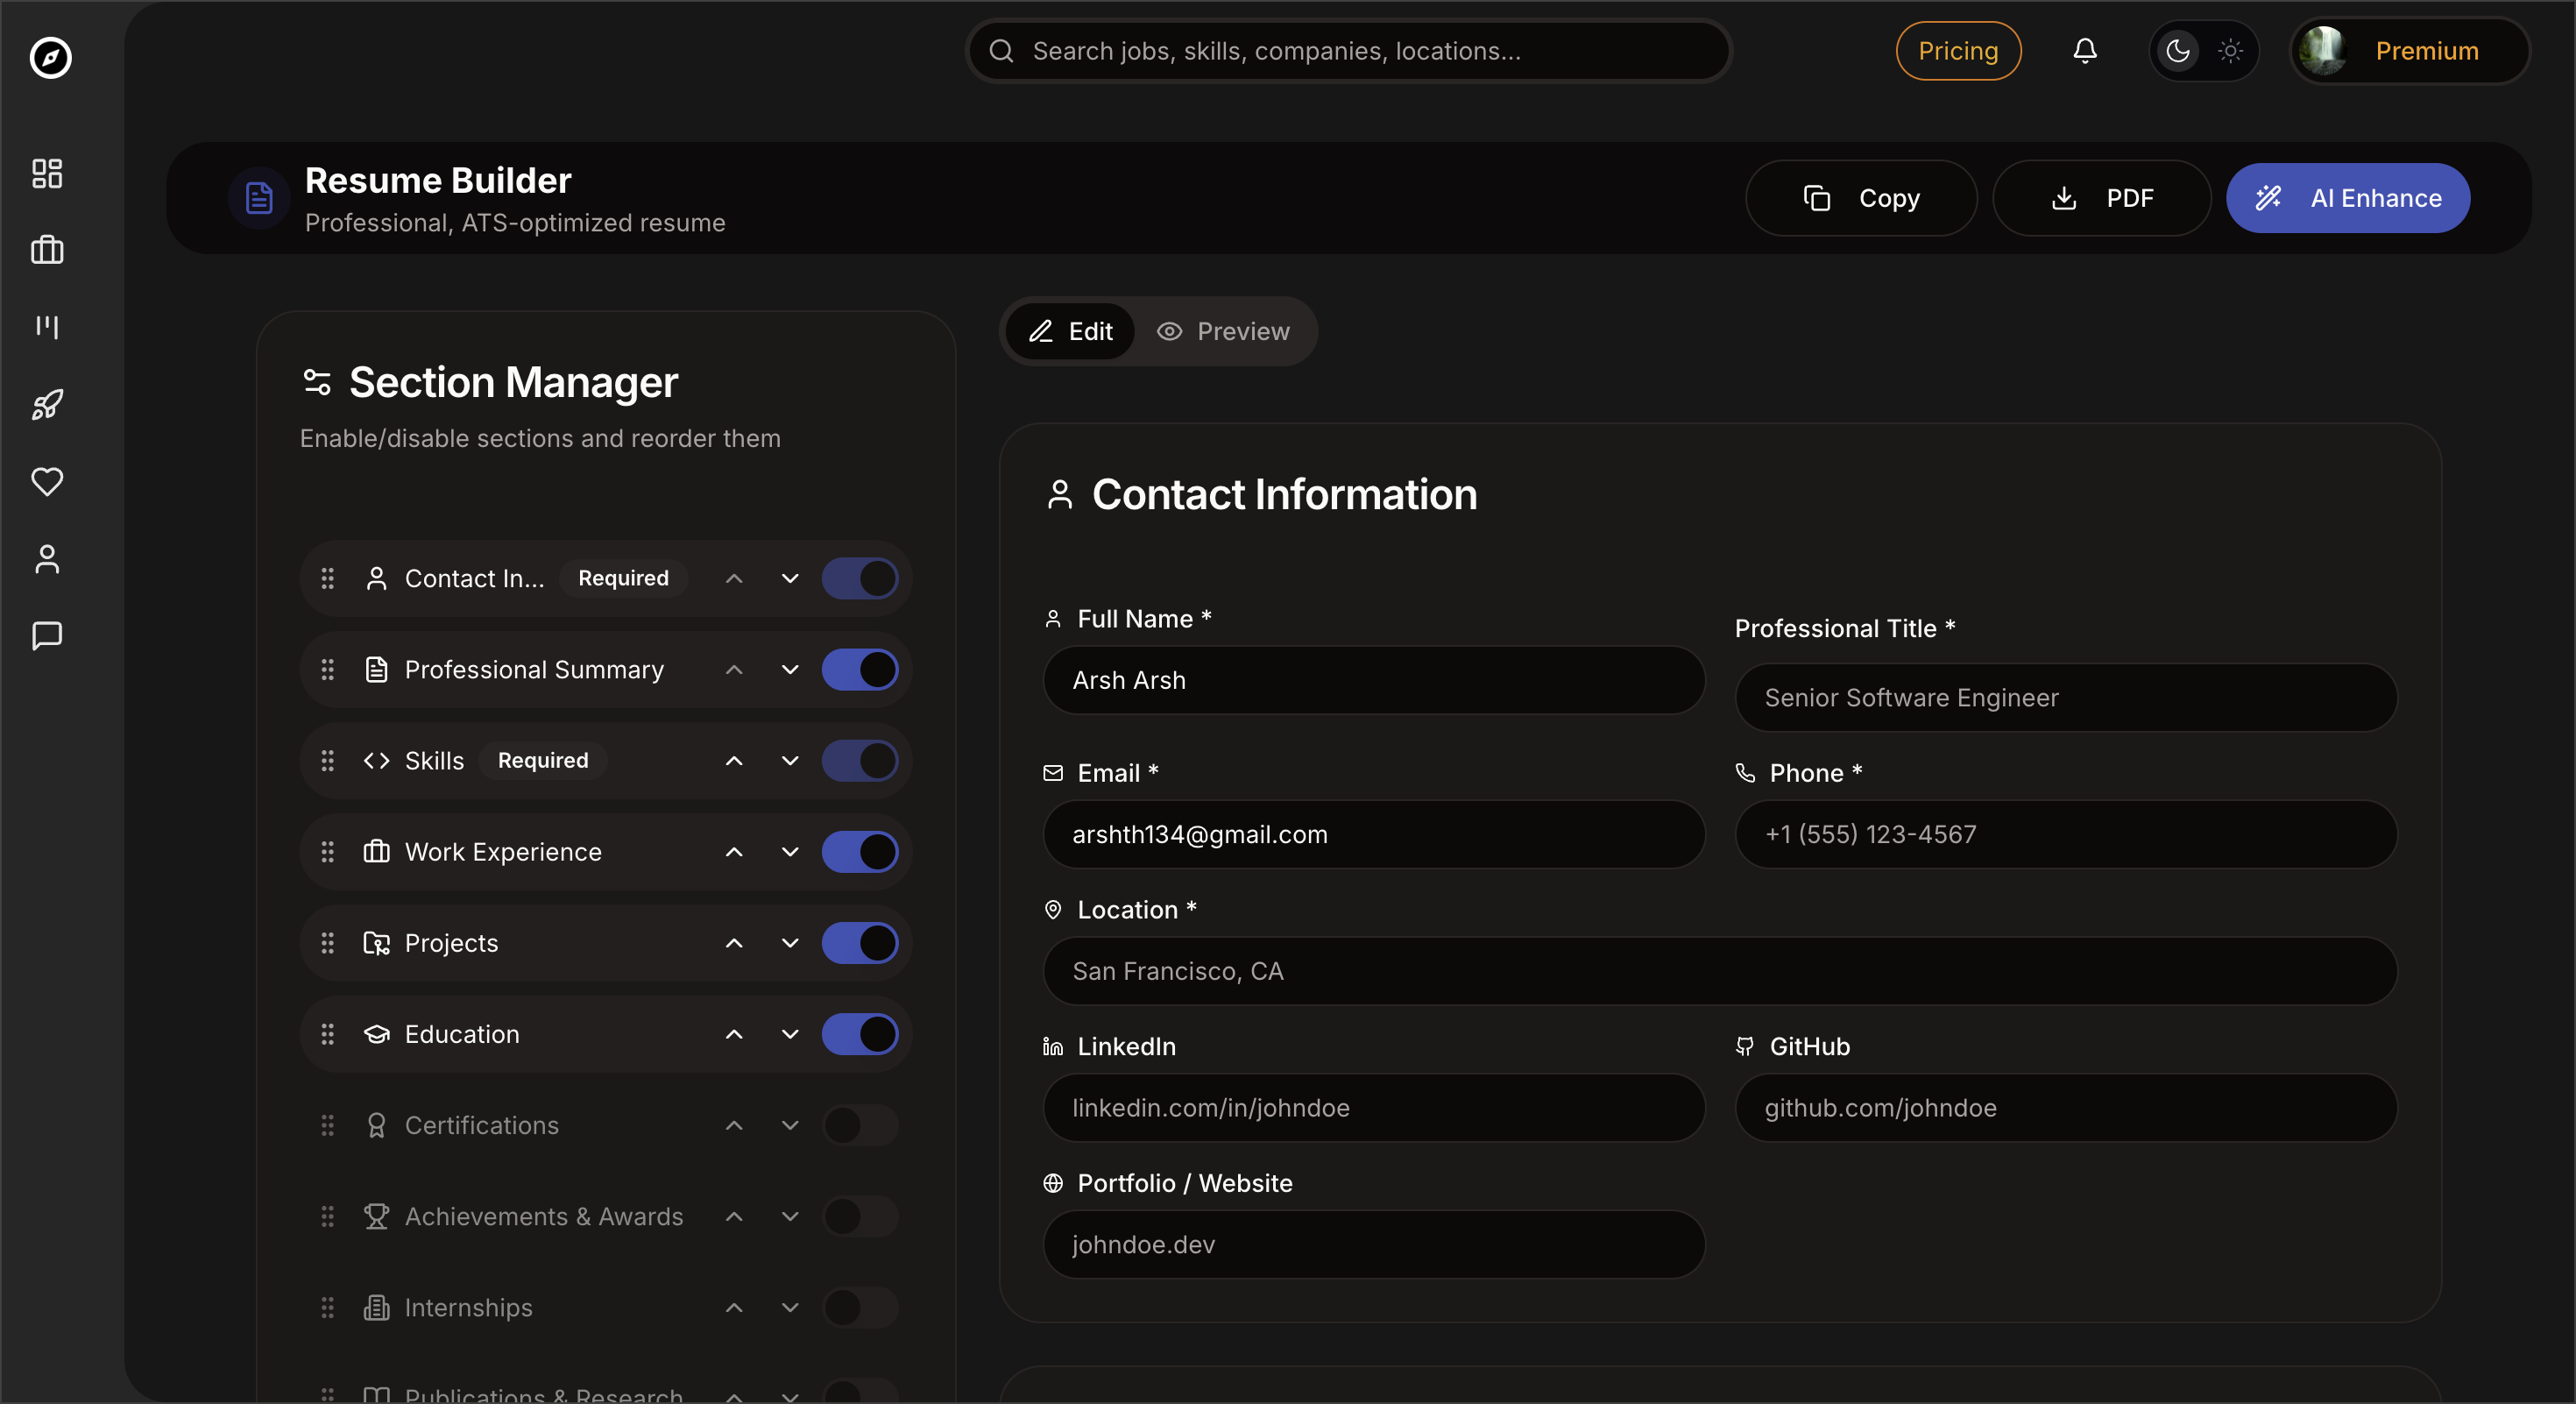Viewport: 2576px width, 1404px height.
Task: Click down chevron for Skills section
Action: (790, 761)
